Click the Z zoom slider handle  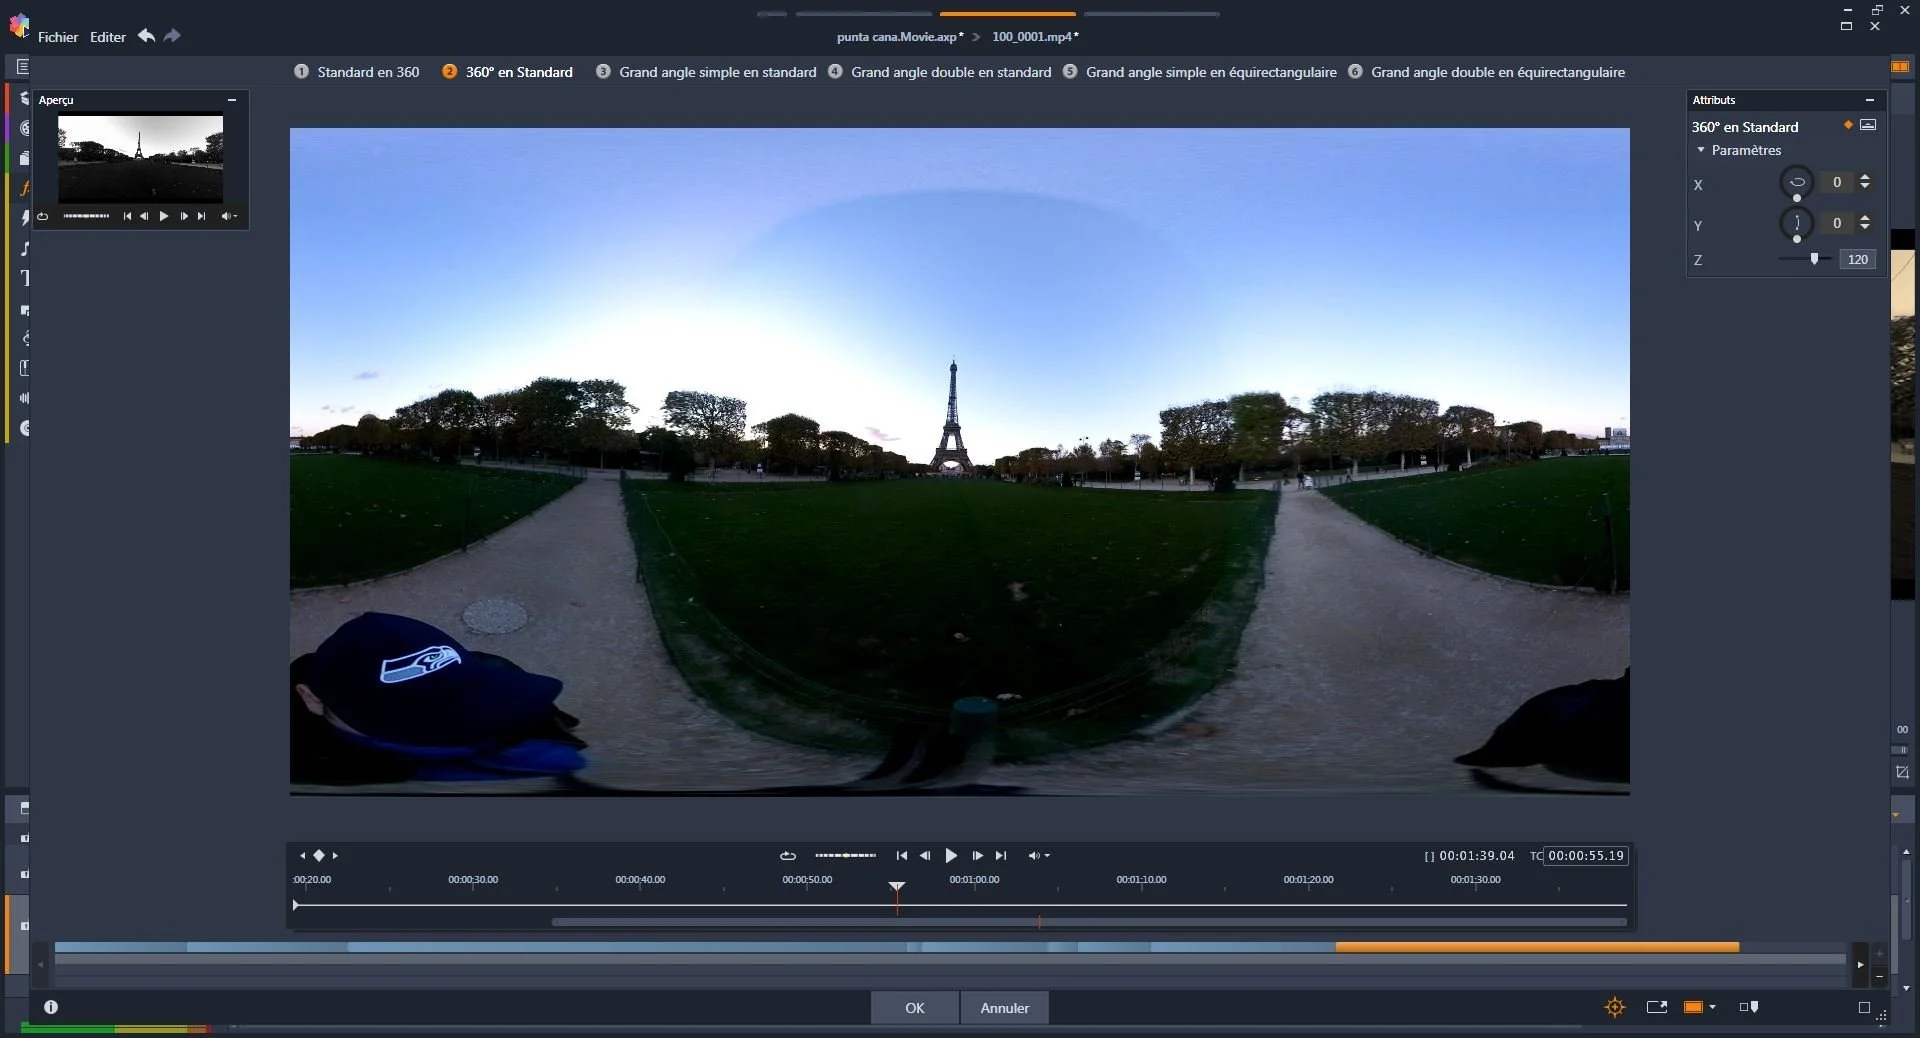(1814, 259)
